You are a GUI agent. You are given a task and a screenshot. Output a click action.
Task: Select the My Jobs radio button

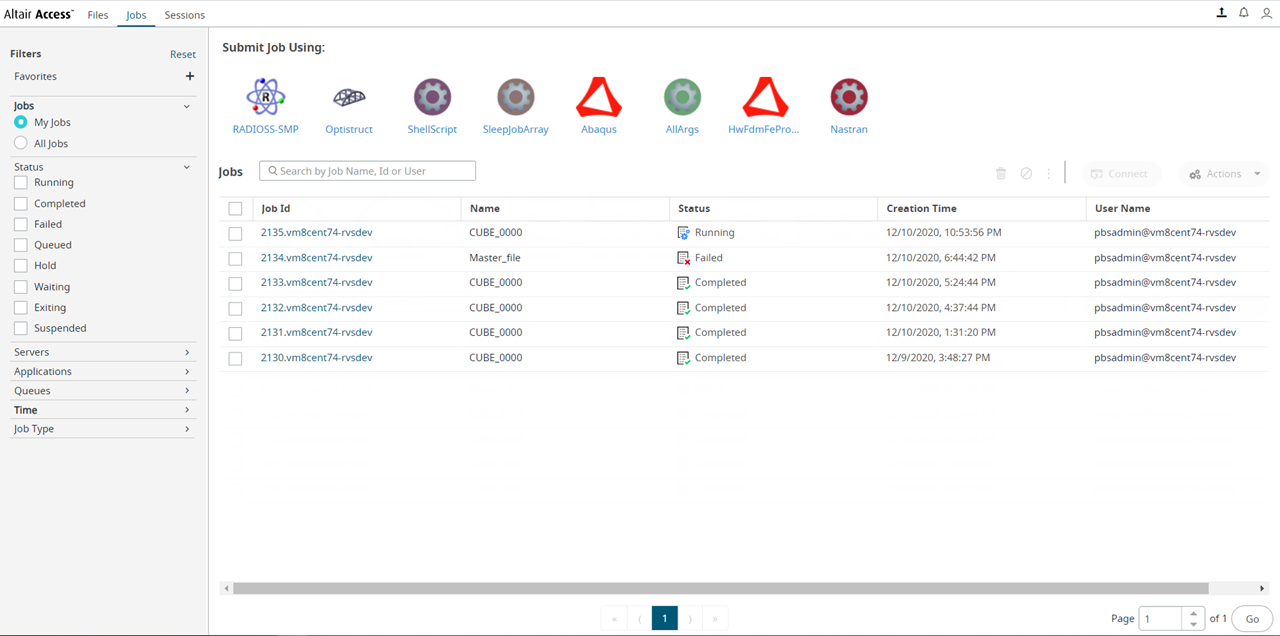pos(21,122)
